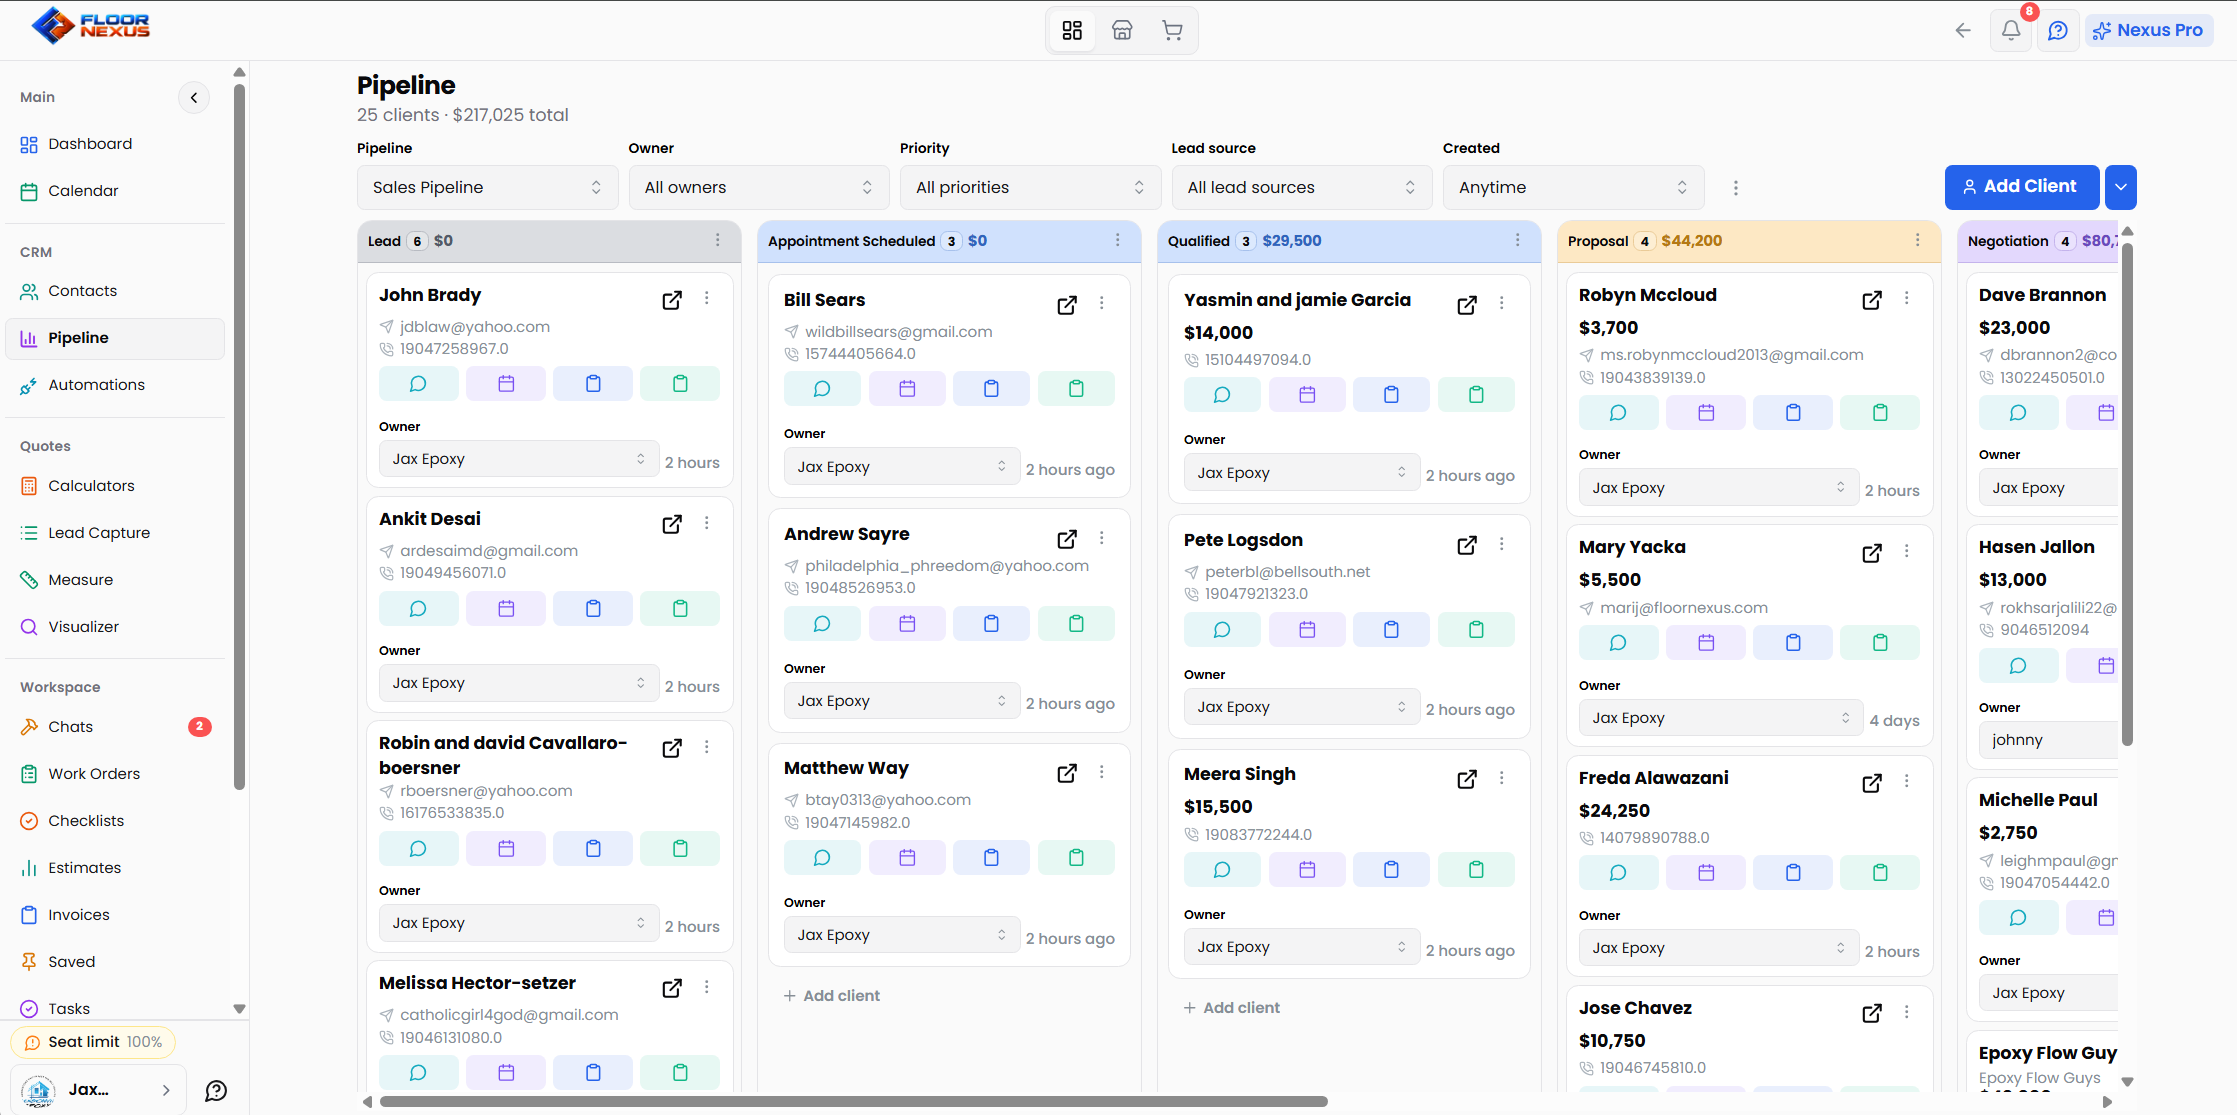Click the horizontal scrollbar under pipeline board

click(x=852, y=1102)
